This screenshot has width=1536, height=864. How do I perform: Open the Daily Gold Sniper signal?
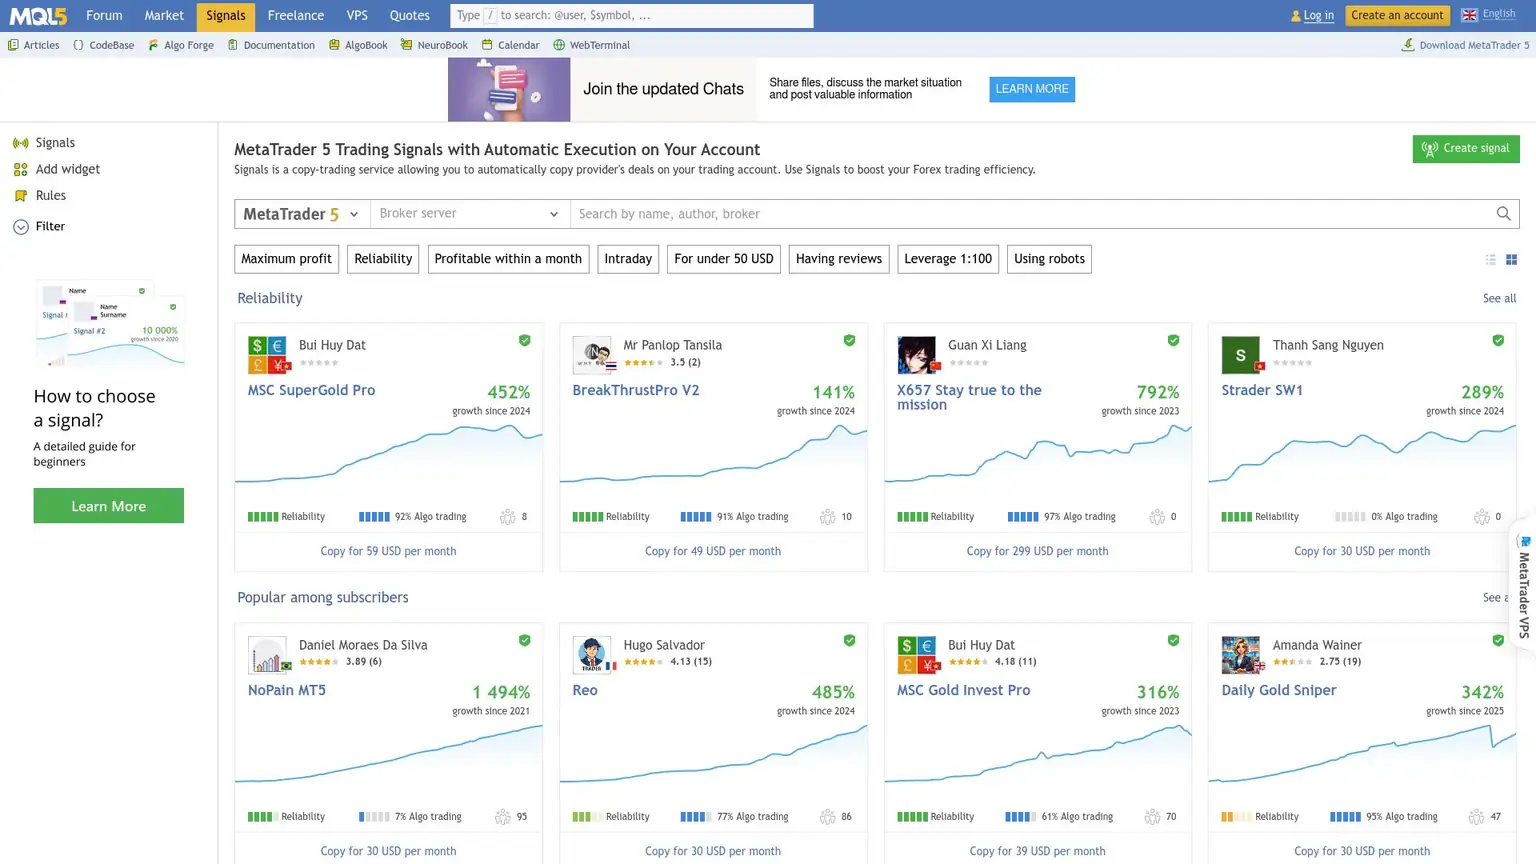coord(1279,691)
